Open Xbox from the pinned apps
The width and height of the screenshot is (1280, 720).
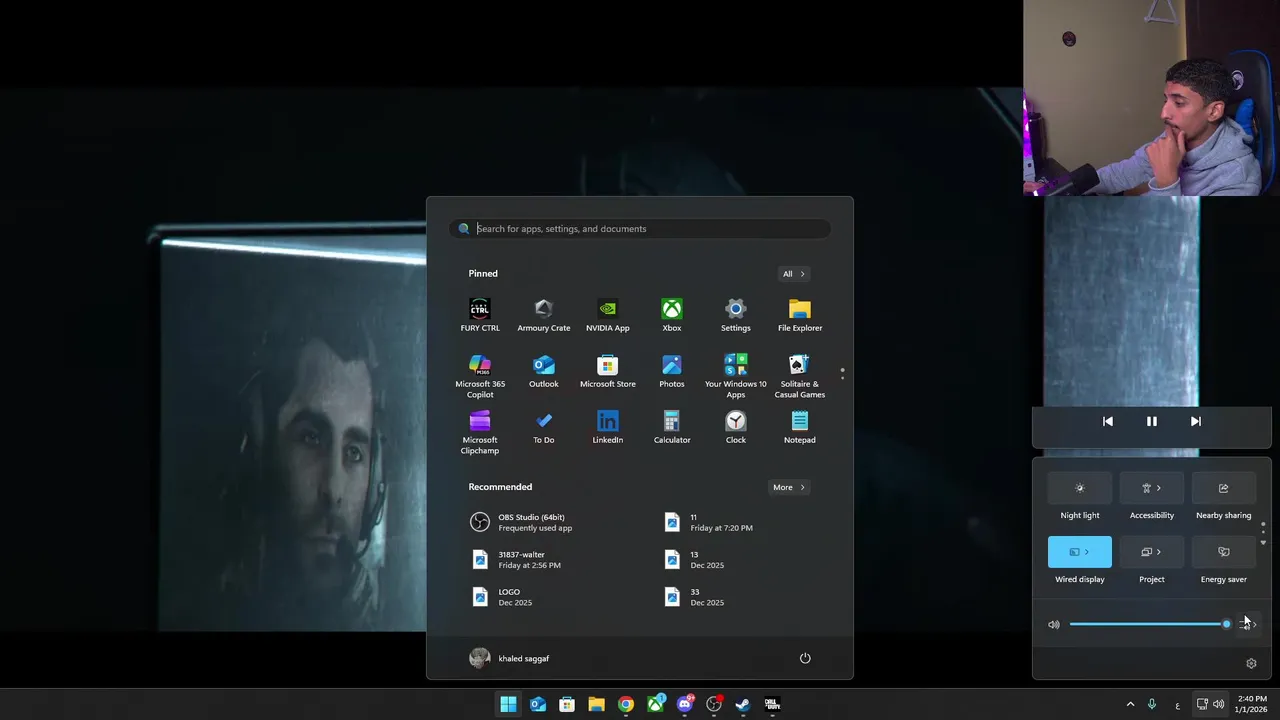click(x=672, y=315)
